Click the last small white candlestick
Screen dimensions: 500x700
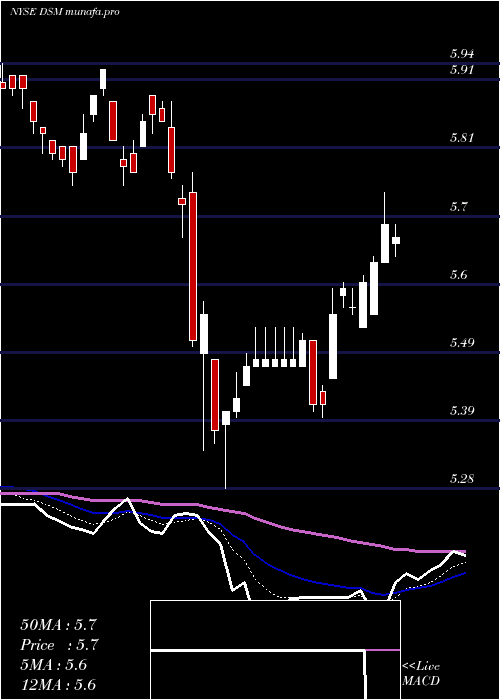click(396, 240)
